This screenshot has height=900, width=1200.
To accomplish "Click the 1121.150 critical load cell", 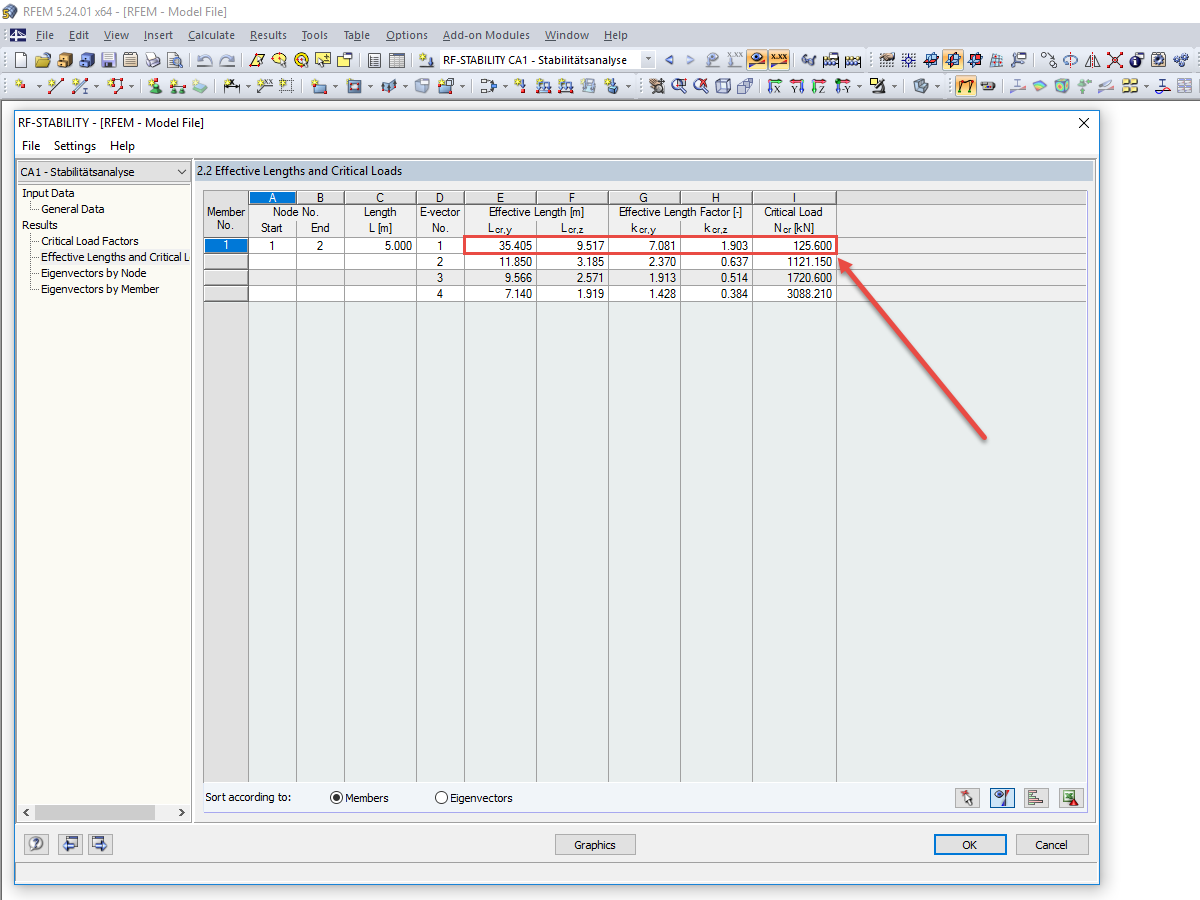I will 794,262.
